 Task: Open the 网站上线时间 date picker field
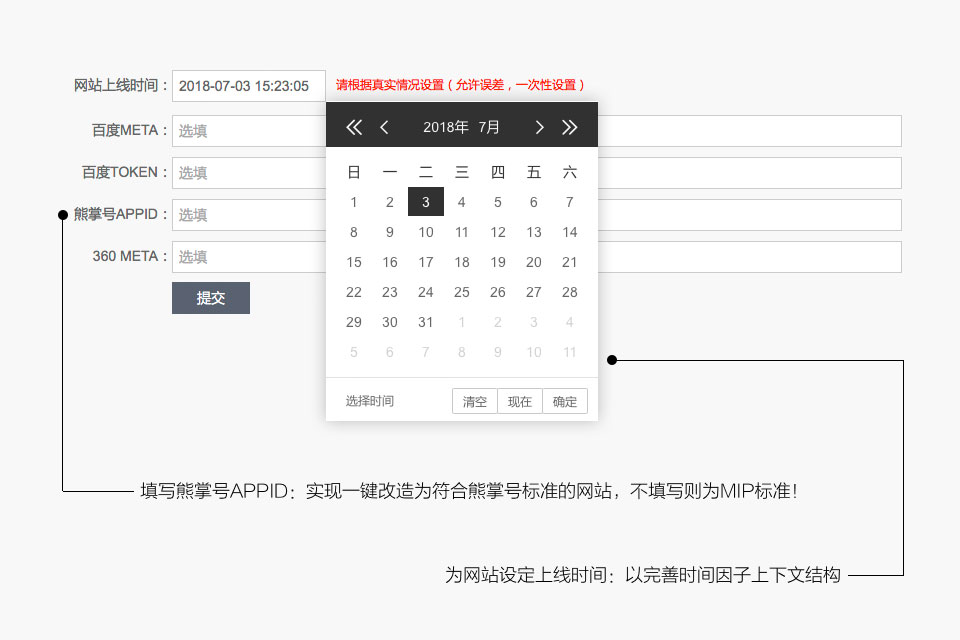pyautogui.click(x=248, y=85)
